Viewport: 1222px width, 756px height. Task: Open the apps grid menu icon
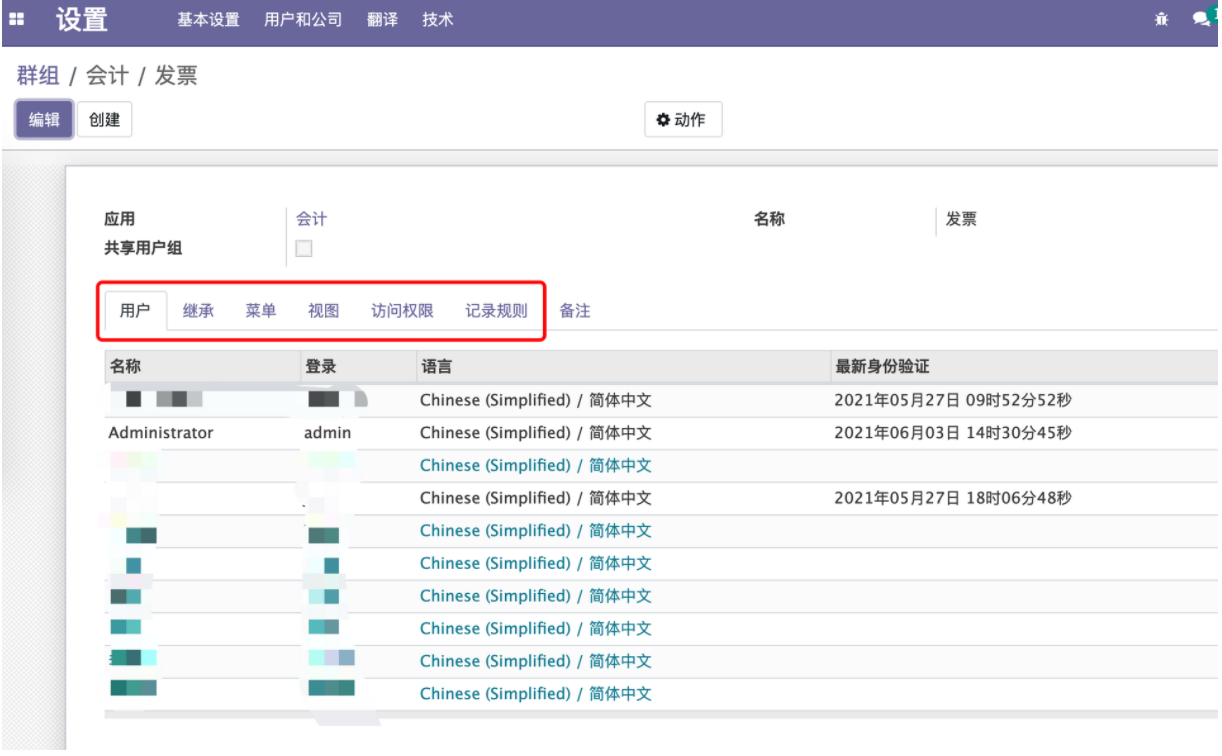click(16, 19)
